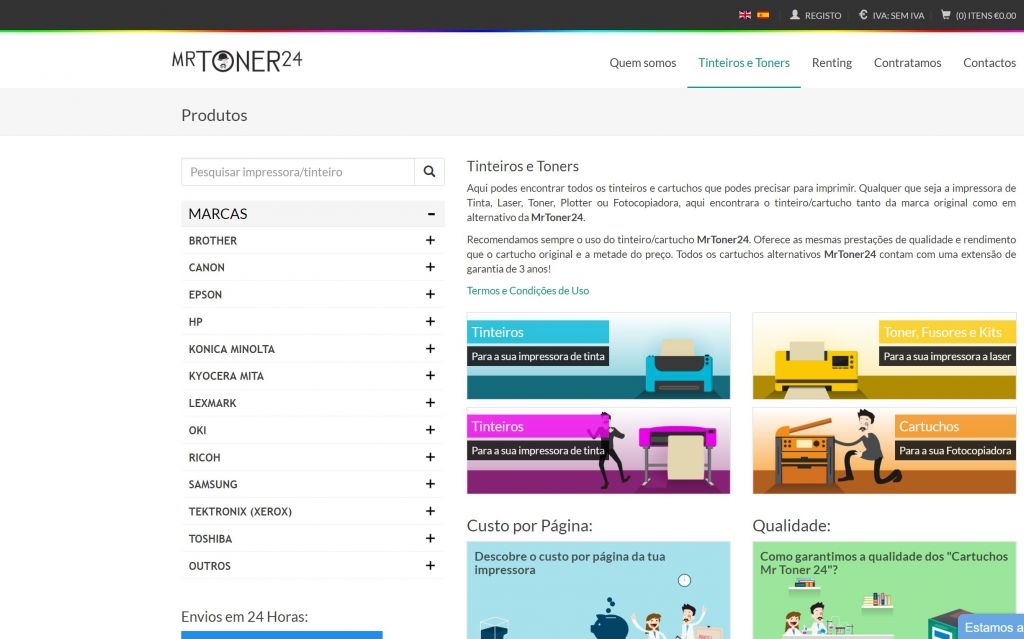Expand the HP brand list
The width and height of the screenshot is (1024, 639).
tap(430, 322)
